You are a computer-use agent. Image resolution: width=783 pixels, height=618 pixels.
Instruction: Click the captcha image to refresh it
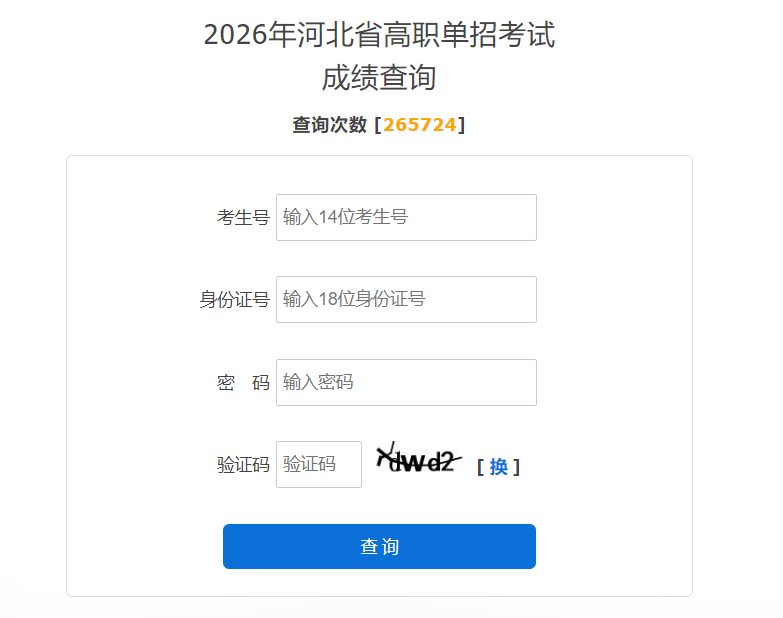point(417,460)
